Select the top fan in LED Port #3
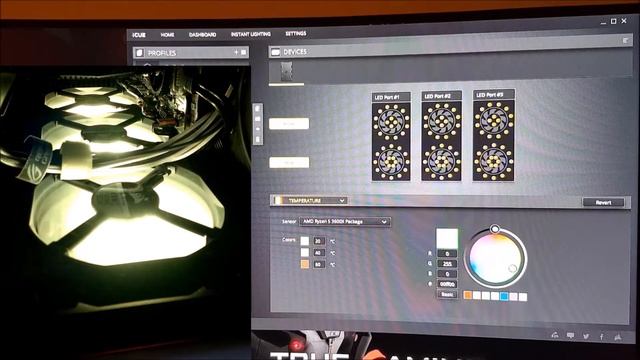 pyautogui.click(x=494, y=120)
